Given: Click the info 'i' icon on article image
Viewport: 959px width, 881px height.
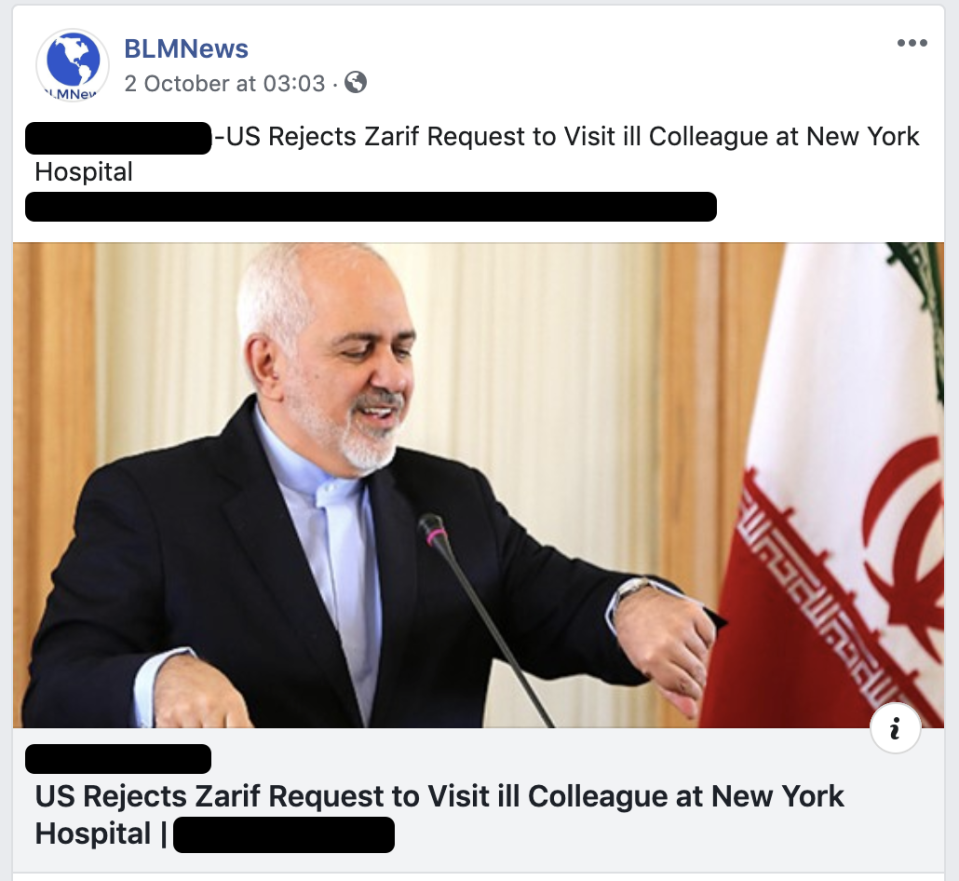Looking at the screenshot, I should (x=895, y=728).
